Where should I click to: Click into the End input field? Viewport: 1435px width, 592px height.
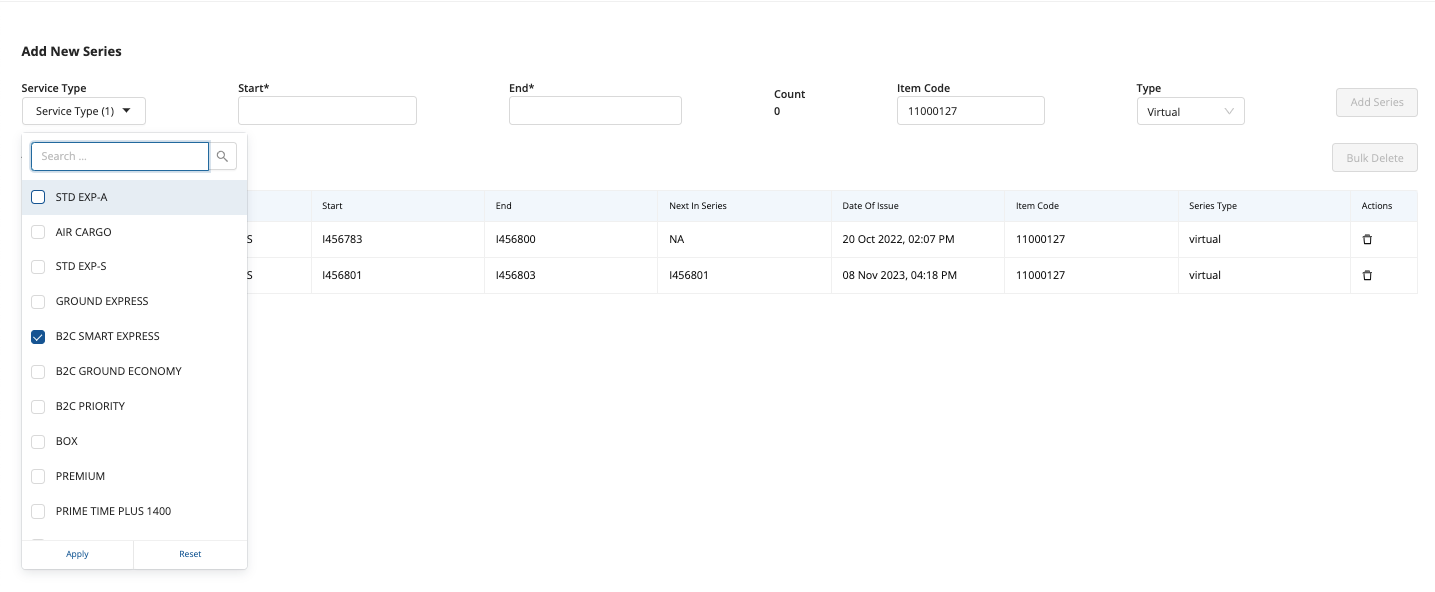[x=595, y=111]
